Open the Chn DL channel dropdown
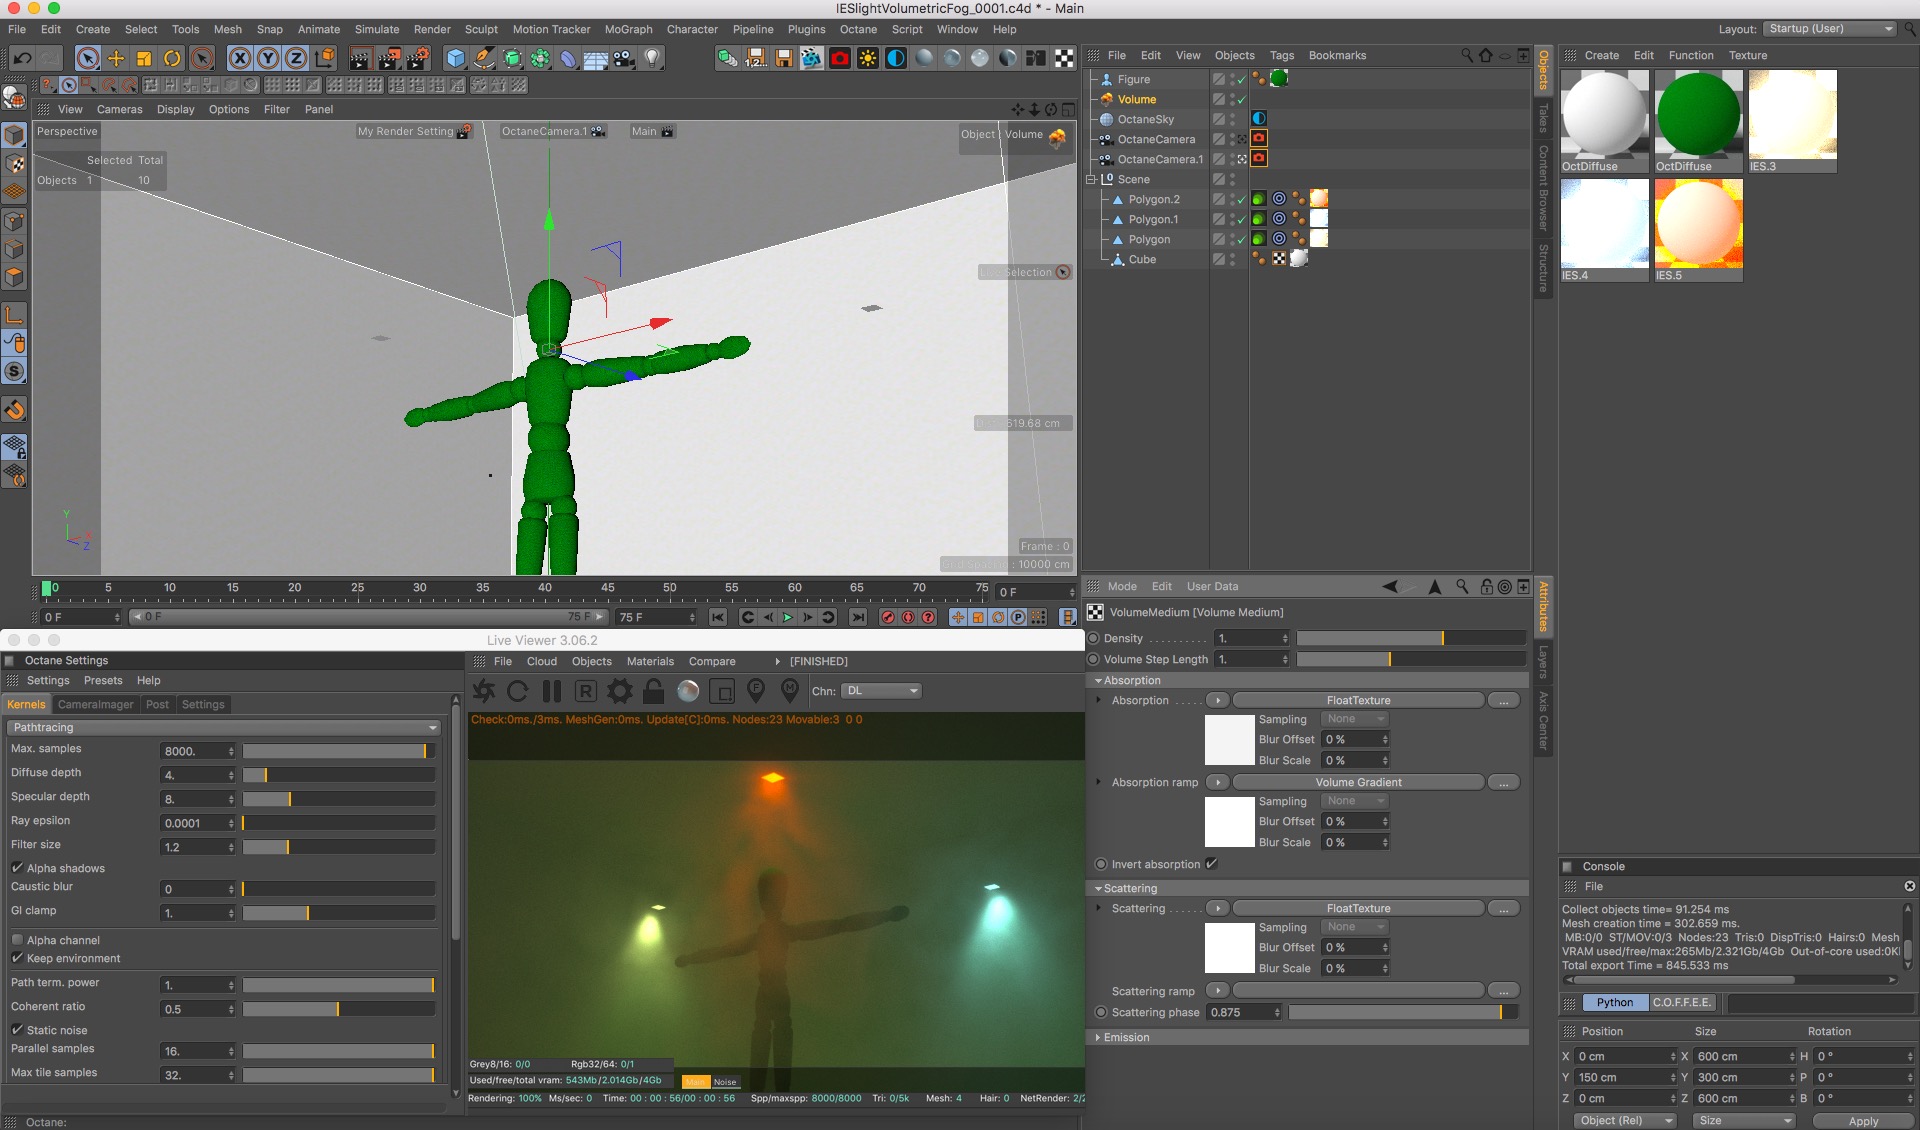Screen dimensions: 1920x1130 click(881, 691)
